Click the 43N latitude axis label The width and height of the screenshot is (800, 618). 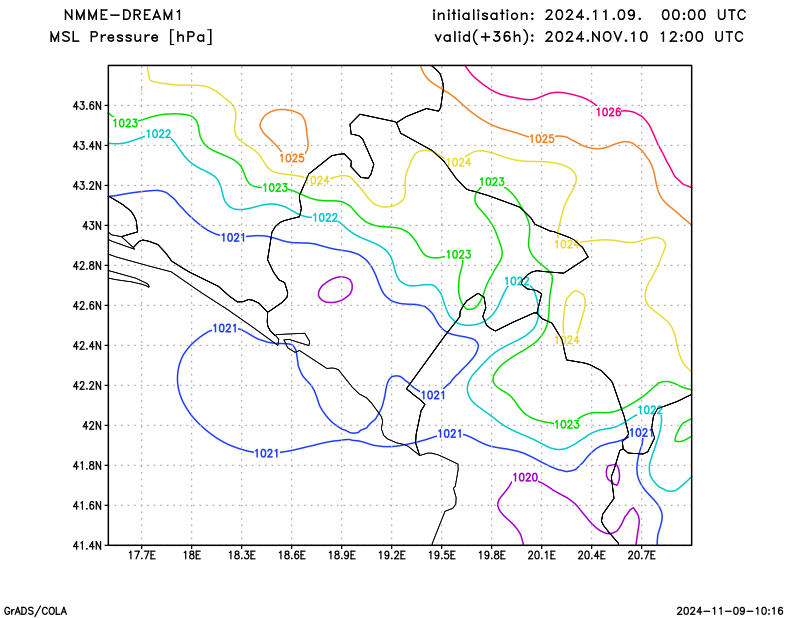(x=92, y=226)
